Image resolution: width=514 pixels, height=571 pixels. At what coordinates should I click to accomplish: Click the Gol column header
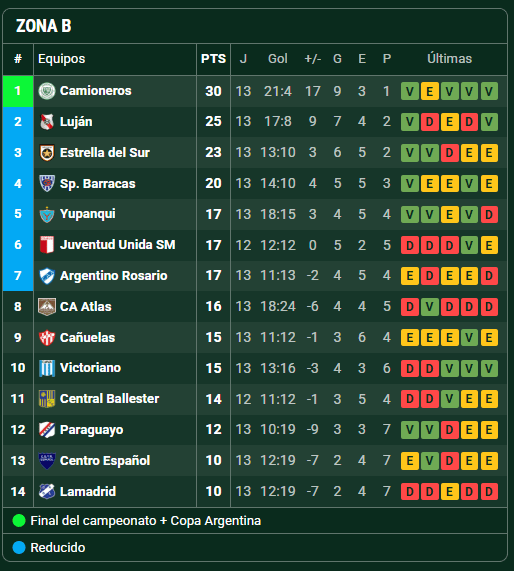(278, 59)
